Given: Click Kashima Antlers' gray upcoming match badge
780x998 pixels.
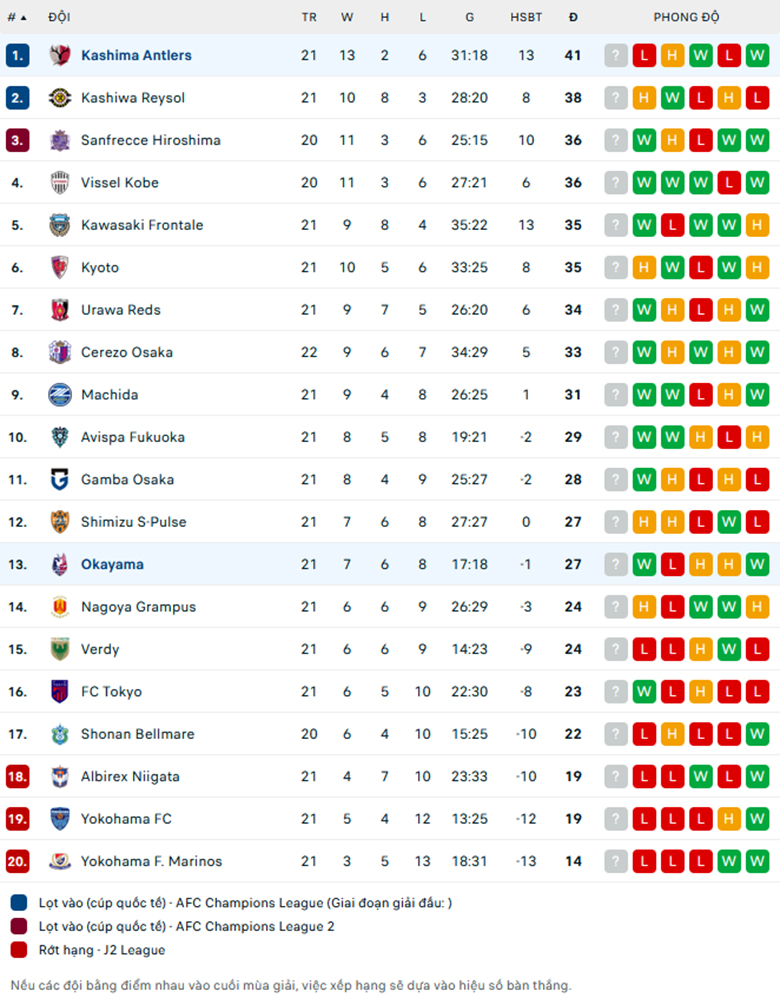Looking at the screenshot, I should [x=616, y=55].
